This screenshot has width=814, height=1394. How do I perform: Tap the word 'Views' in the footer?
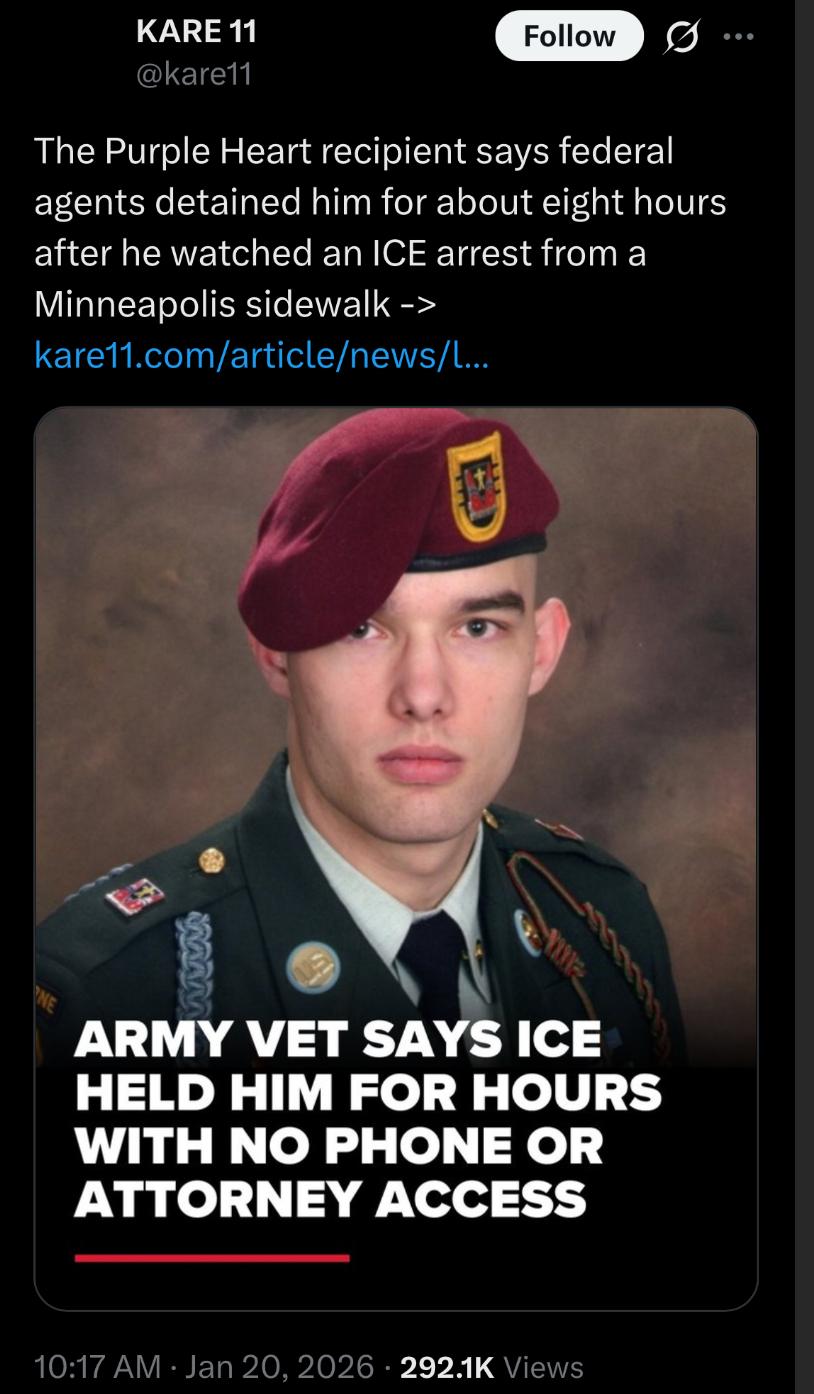tap(544, 1366)
